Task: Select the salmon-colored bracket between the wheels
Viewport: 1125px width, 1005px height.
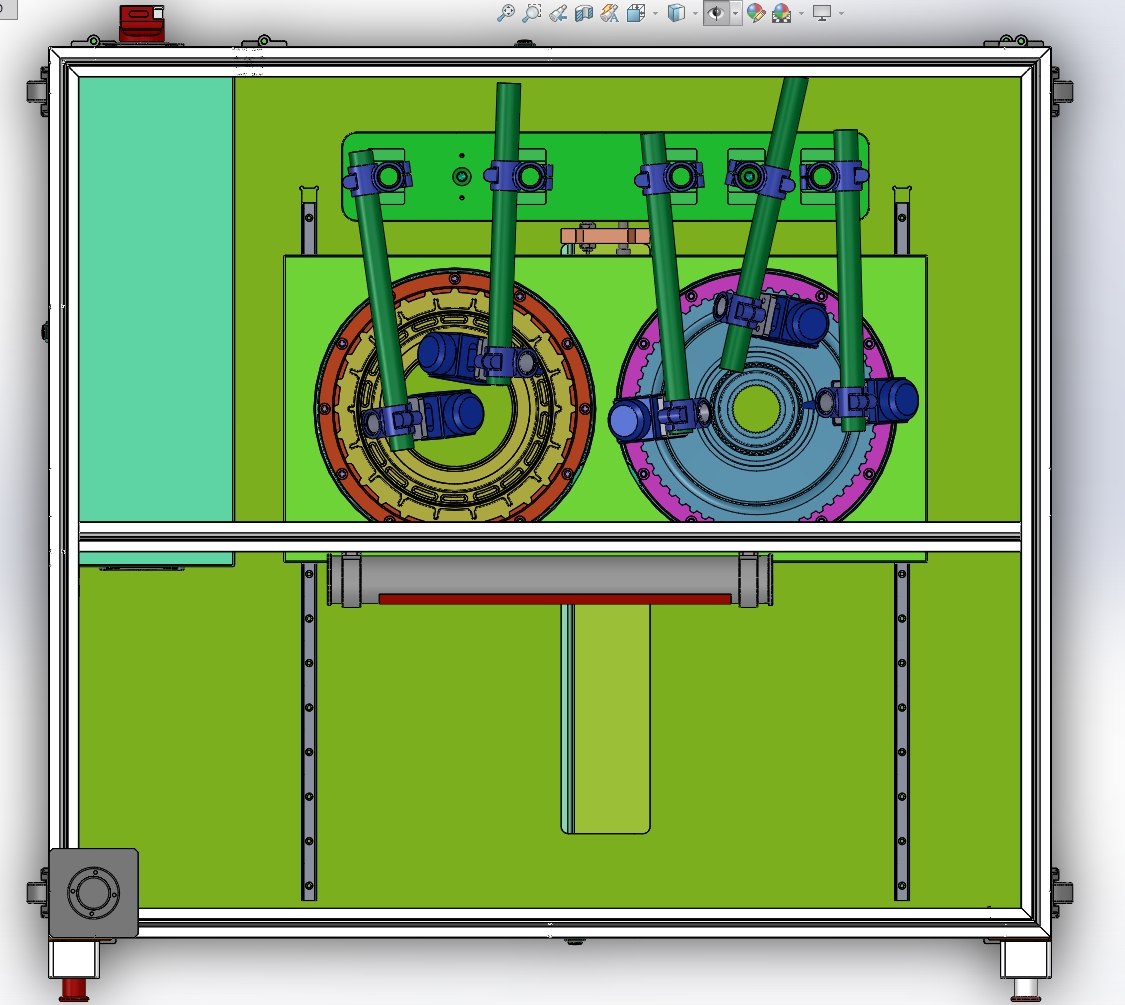Action: click(x=605, y=236)
